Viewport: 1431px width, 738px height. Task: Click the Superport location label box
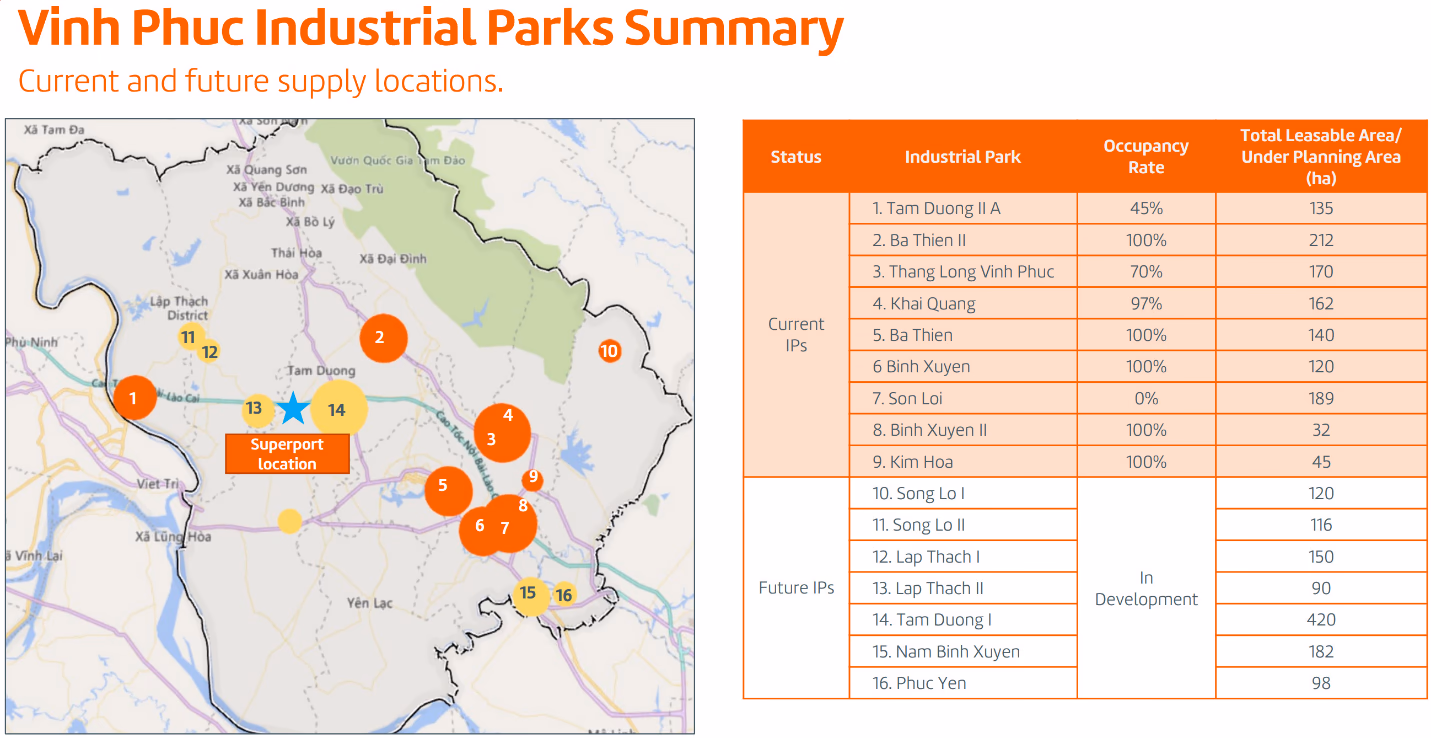pyautogui.click(x=287, y=454)
